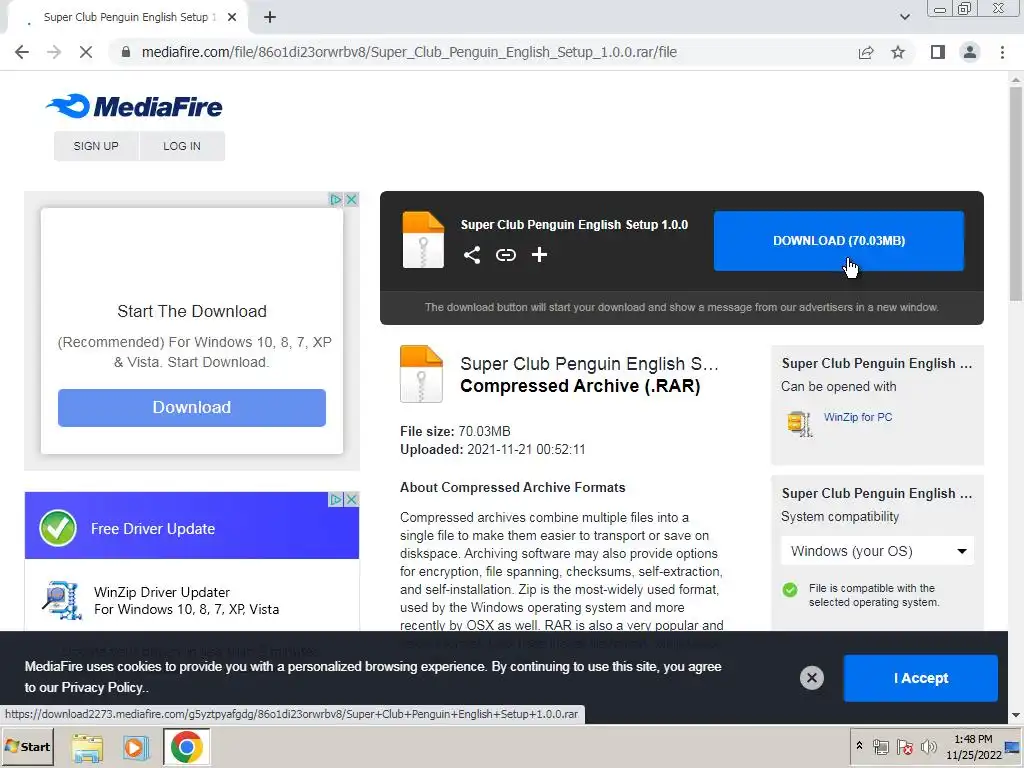Screen dimensions: 1024x768
Task: Click the Chrome taskbar icon
Action: (186, 747)
